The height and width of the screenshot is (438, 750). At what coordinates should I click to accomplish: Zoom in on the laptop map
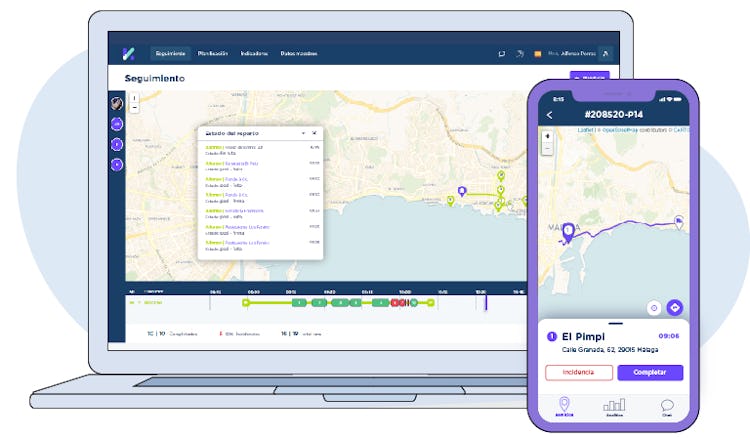(x=134, y=98)
